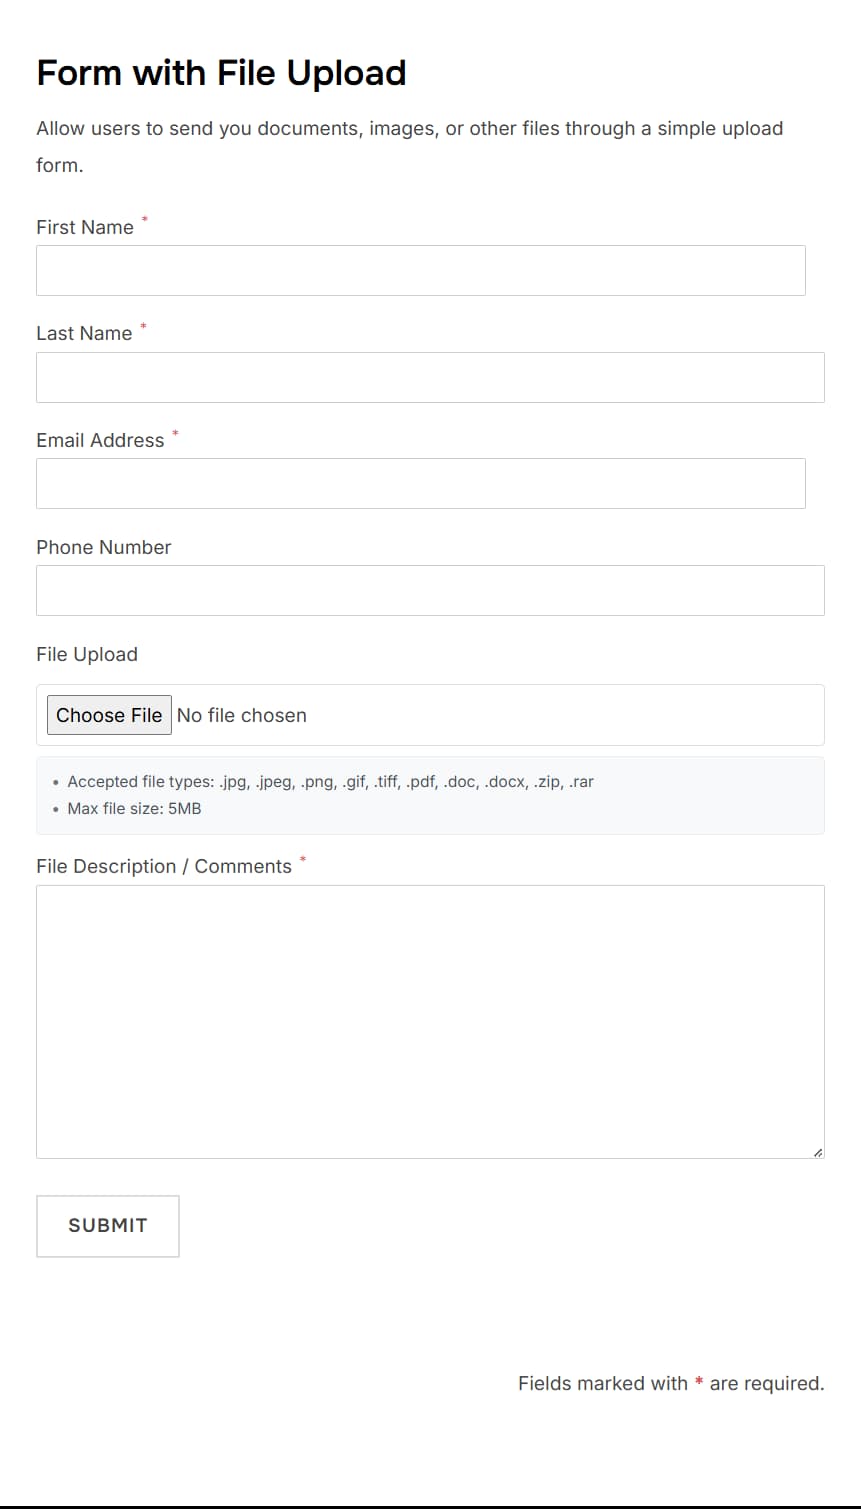861x1509 pixels.
Task: Select the Email Address text box
Action: pos(420,483)
